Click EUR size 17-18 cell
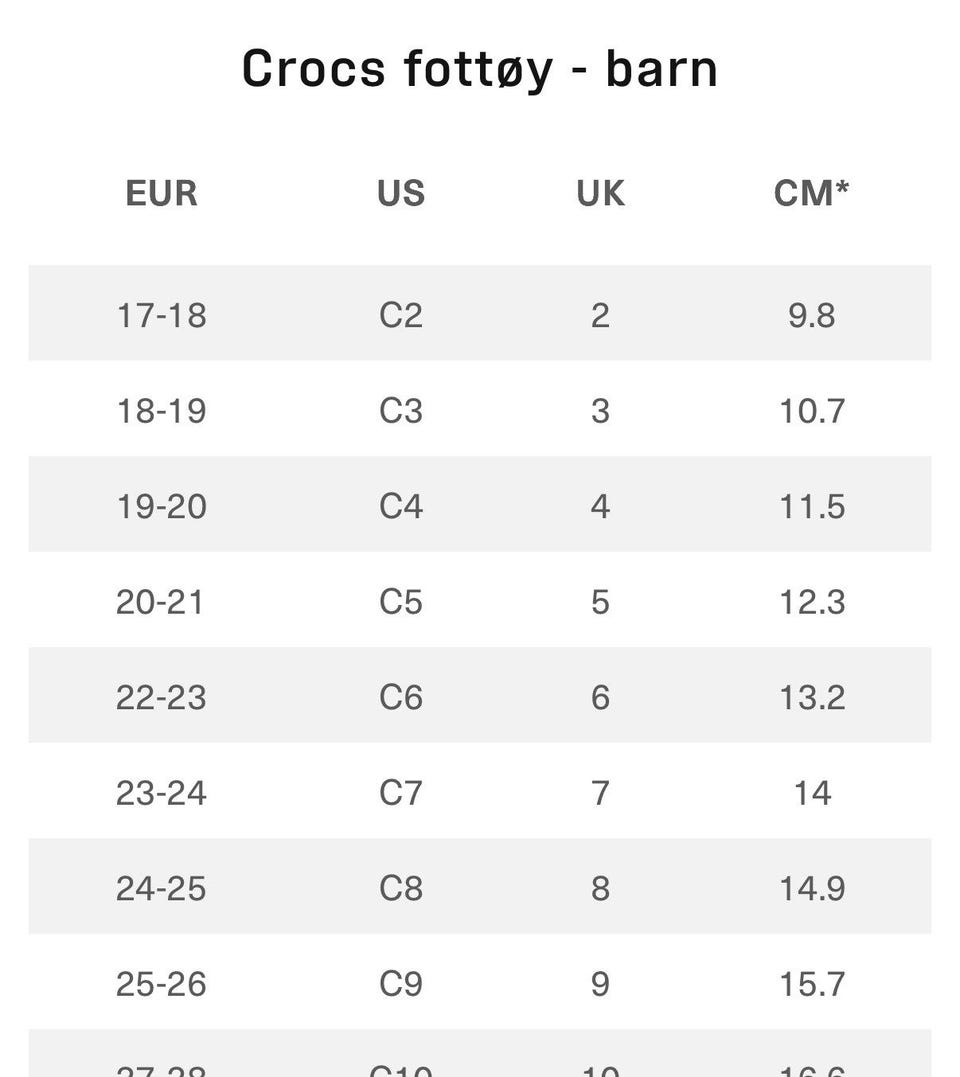Screen dimensions: 960x1077 tap(162, 315)
